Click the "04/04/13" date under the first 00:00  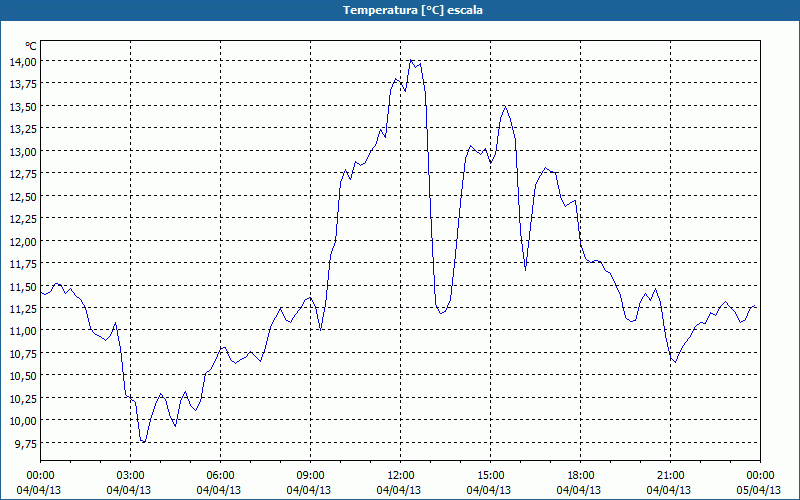39,490
